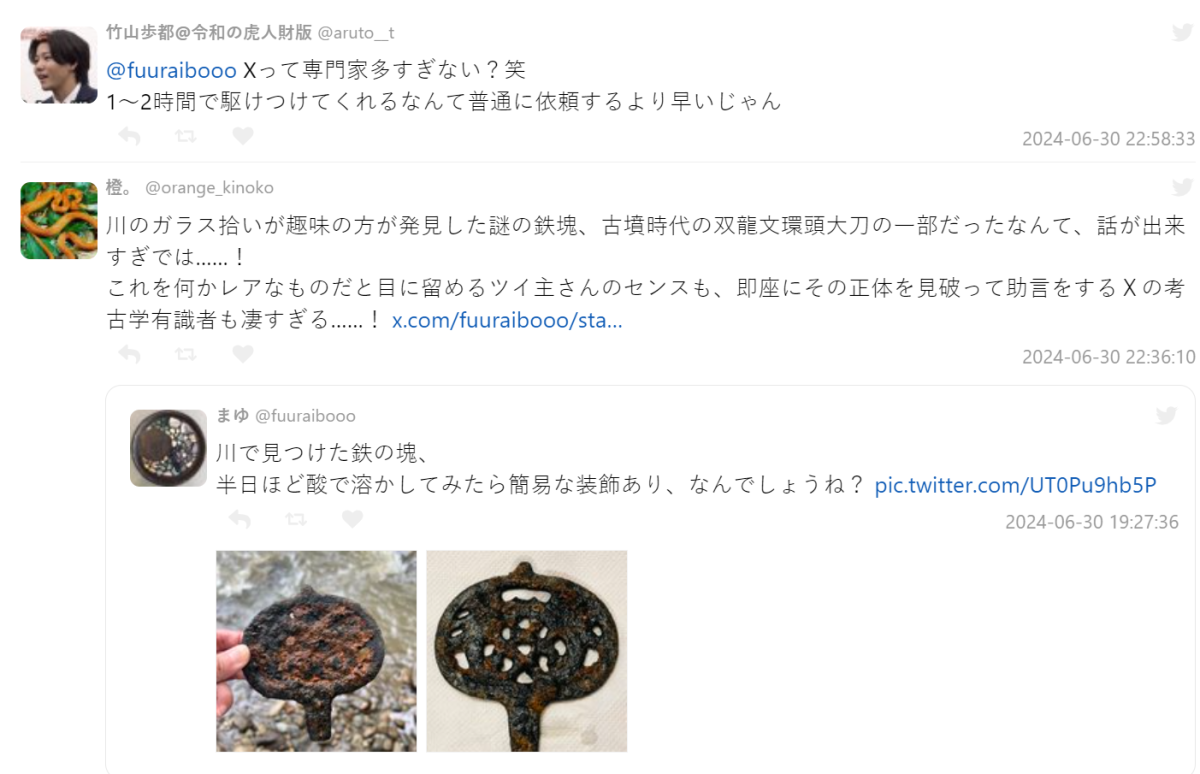The image size is (1200, 774).
Task: View the rusty iron lump photo held in hand
Action: click(x=316, y=651)
